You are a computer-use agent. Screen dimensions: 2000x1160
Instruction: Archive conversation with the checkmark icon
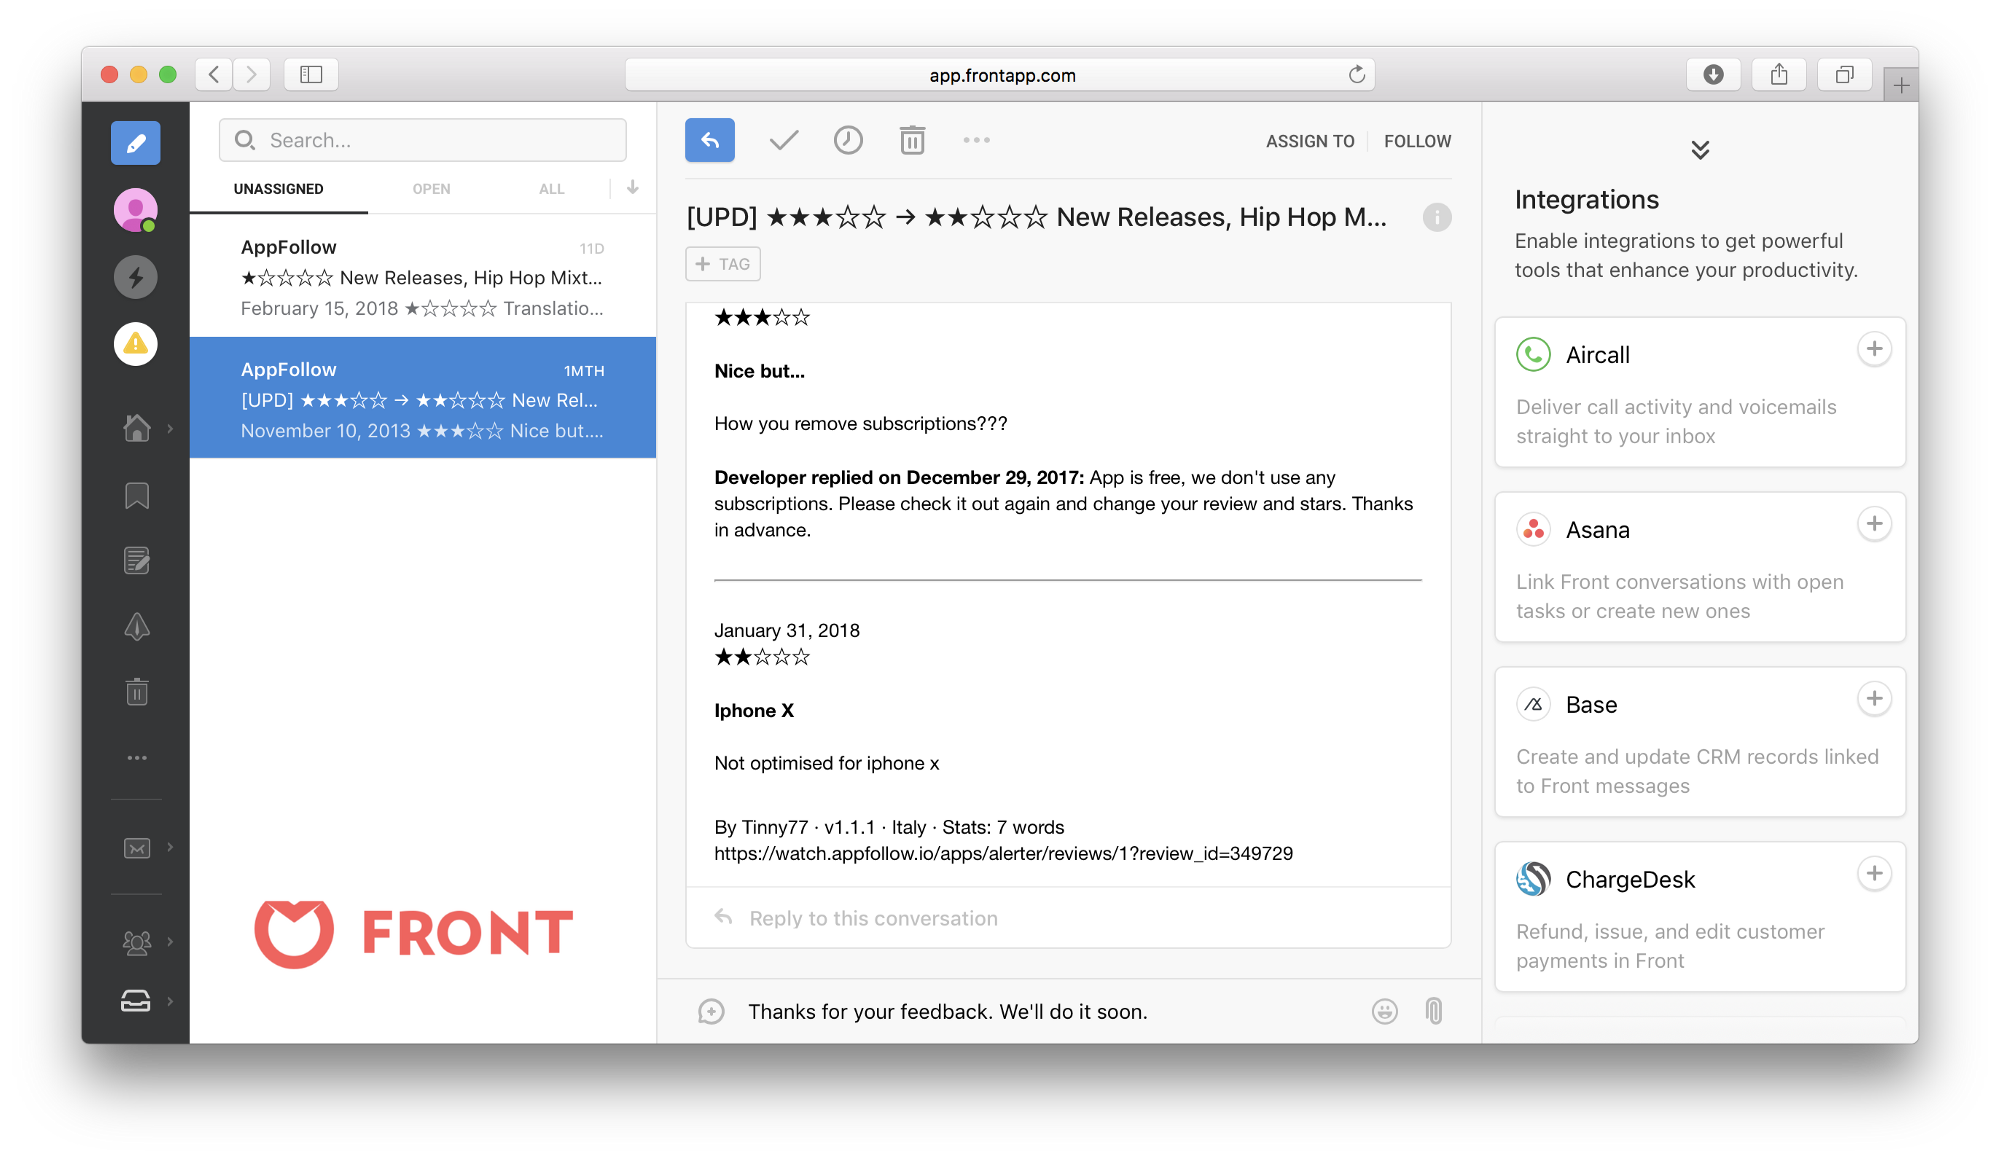[x=784, y=140]
